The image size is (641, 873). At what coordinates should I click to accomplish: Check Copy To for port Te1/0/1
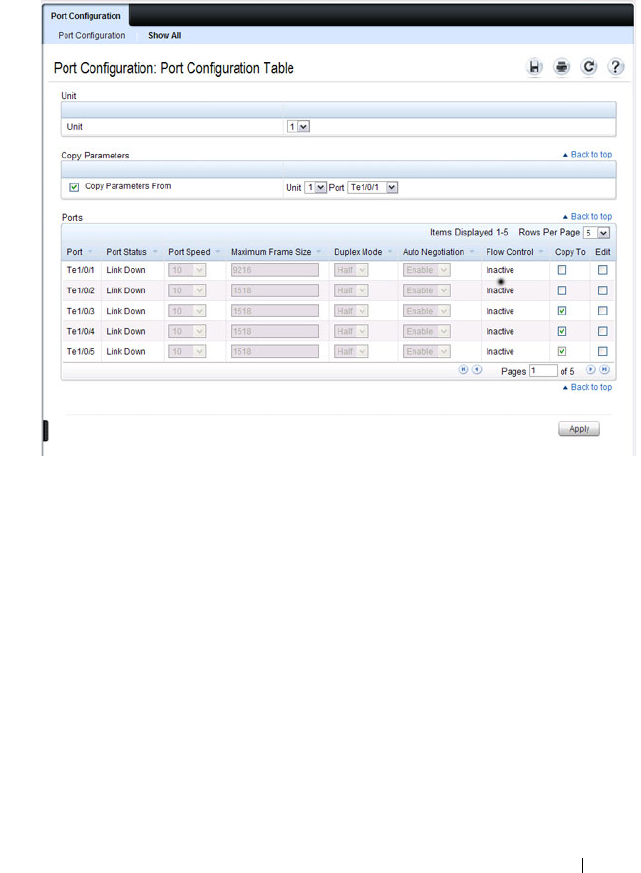coord(562,270)
